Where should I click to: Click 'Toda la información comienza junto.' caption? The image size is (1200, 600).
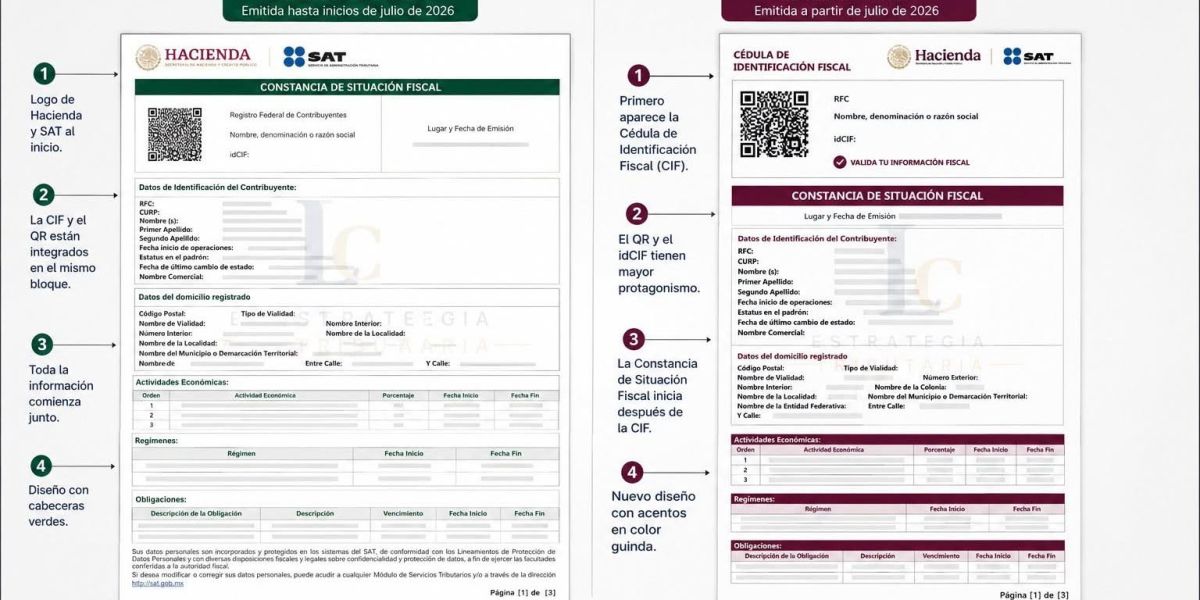[x=61, y=393]
